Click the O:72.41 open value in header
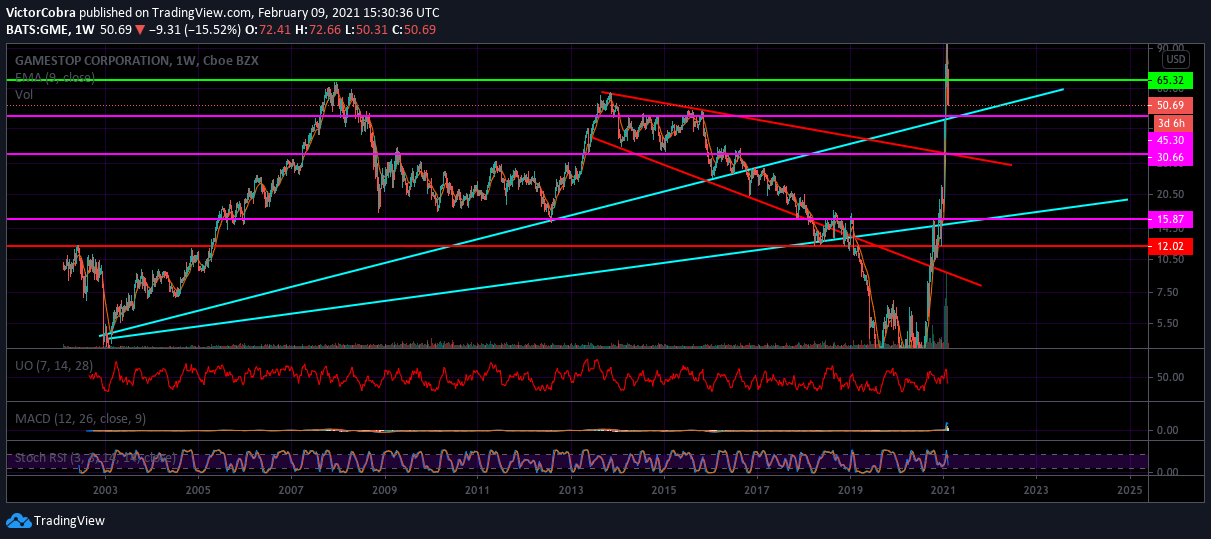Image resolution: width=1211 pixels, height=539 pixels. (x=267, y=30)
